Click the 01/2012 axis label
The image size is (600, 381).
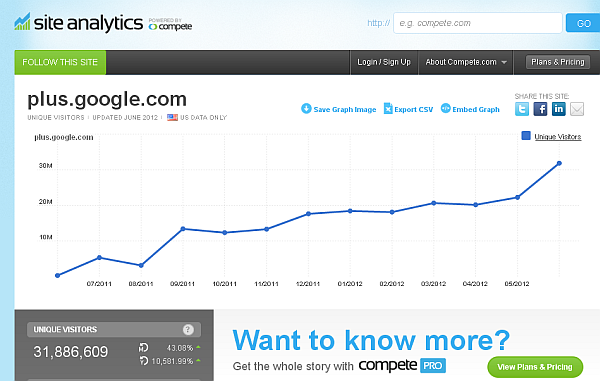click(x=350, y=283)
